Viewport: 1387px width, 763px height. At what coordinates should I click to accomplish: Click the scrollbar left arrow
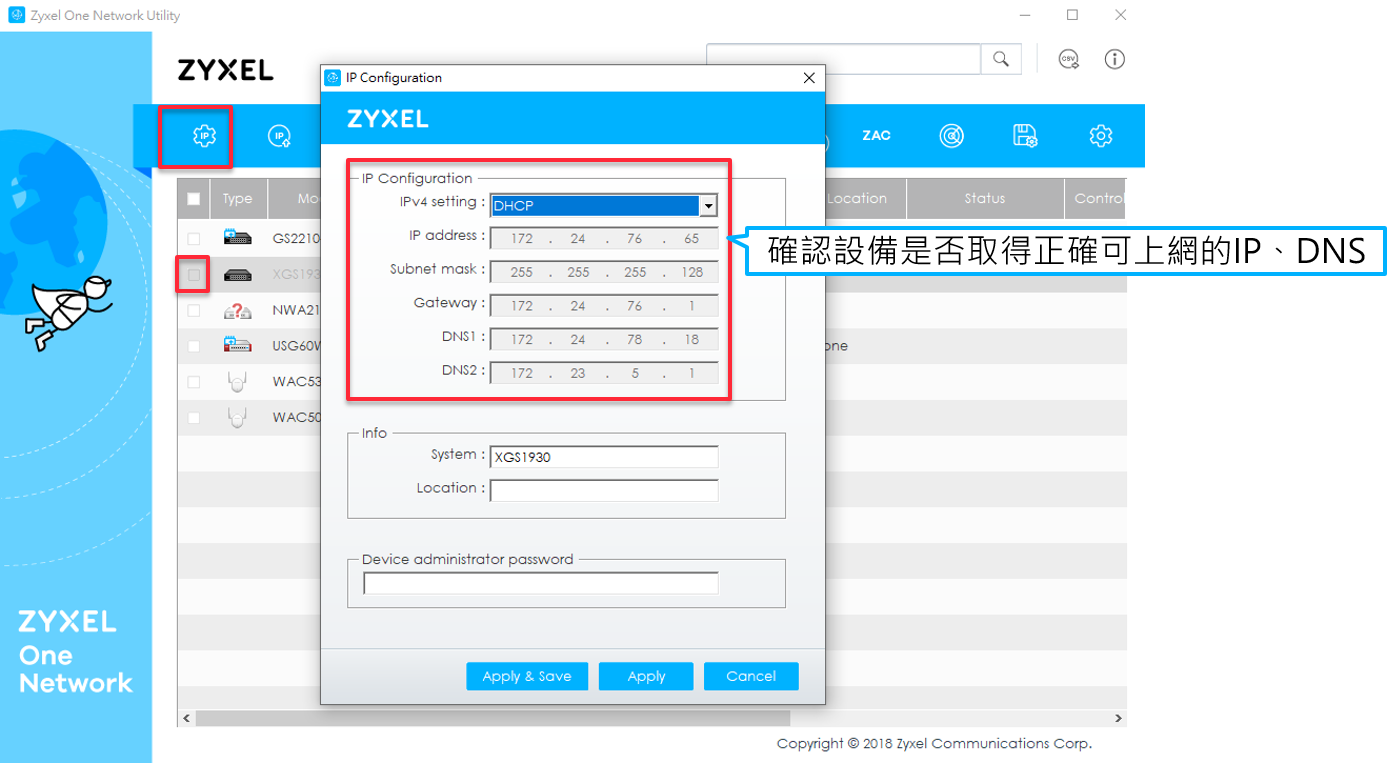(186, 718)
